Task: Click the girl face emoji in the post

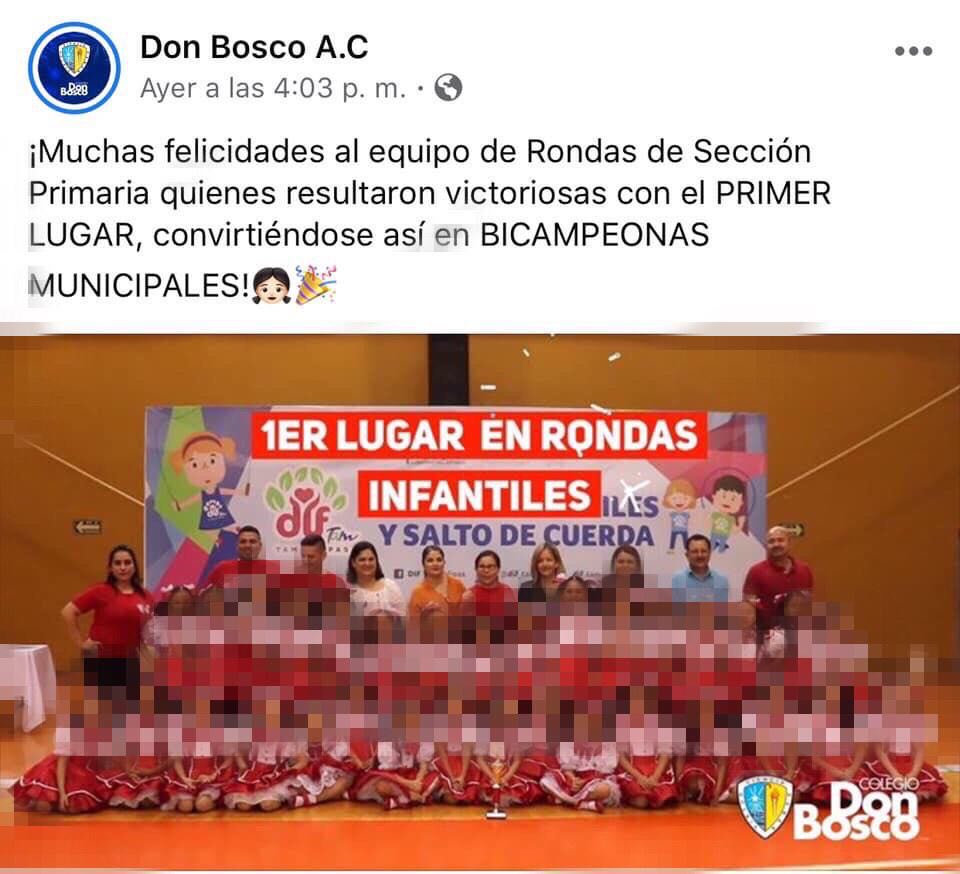Action: point(271,285)
